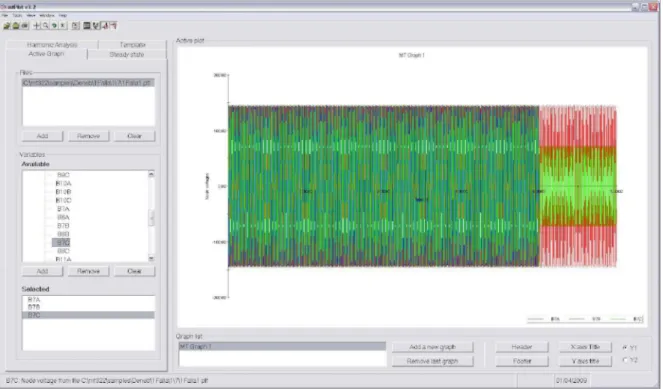Screen dimensions: 663x389
Task: Select highlighted B7C in the Selected list
Action: coord(88,315)
